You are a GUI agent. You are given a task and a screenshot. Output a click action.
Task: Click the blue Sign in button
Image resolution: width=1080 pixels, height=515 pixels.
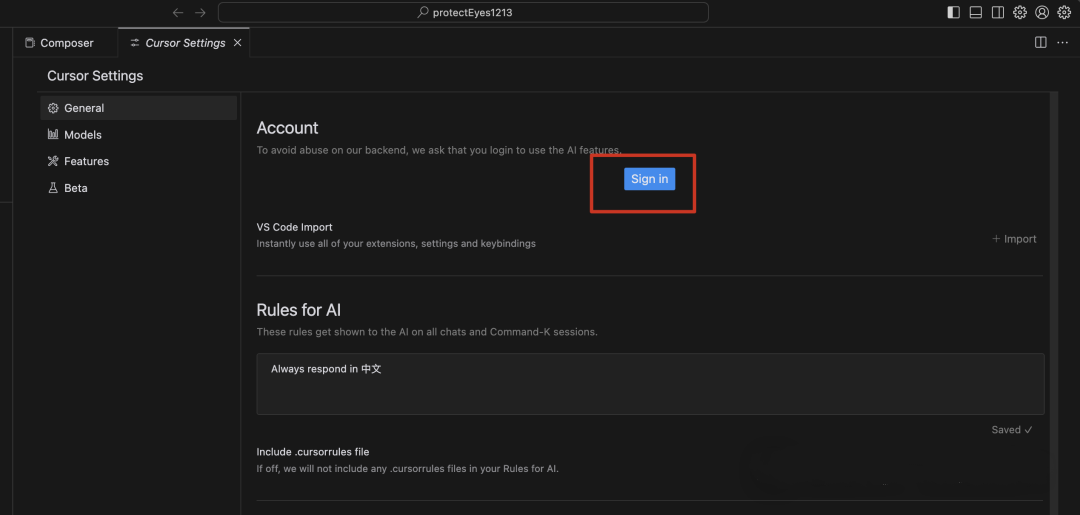click(x=650, y=179)
